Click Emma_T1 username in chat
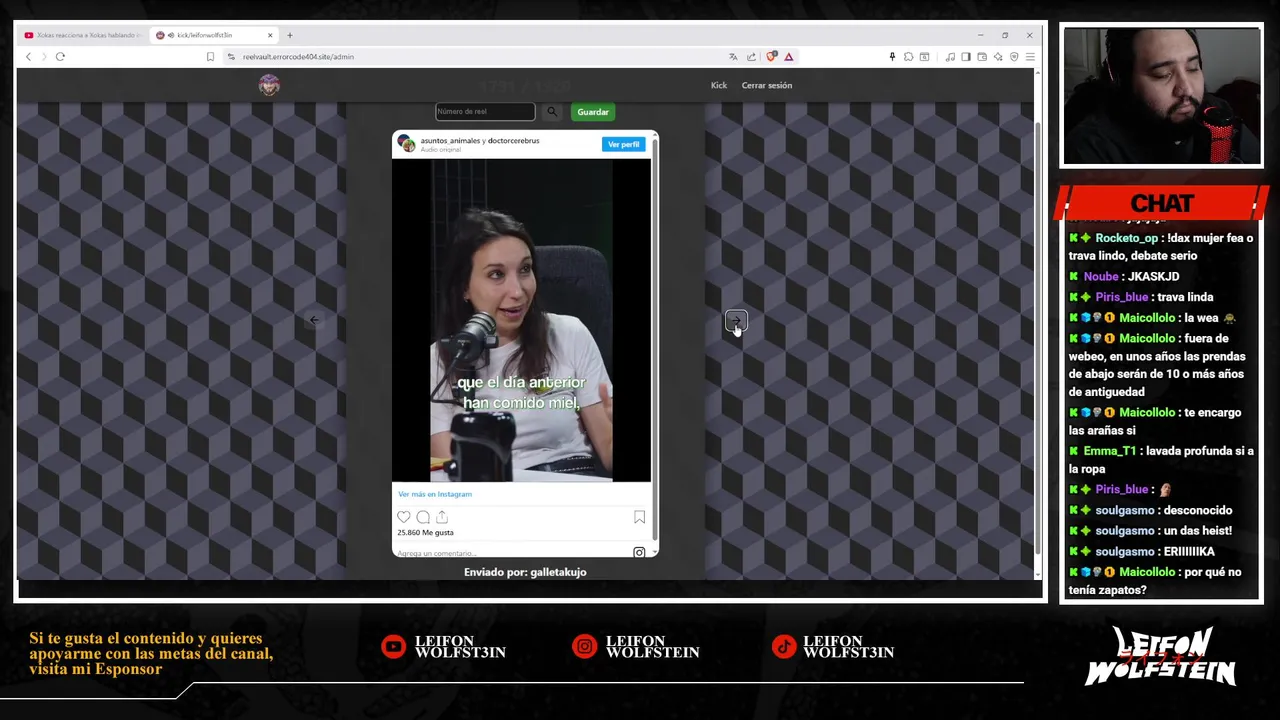The width and height of the screenshot is (1280, 720). point(1109,451)
